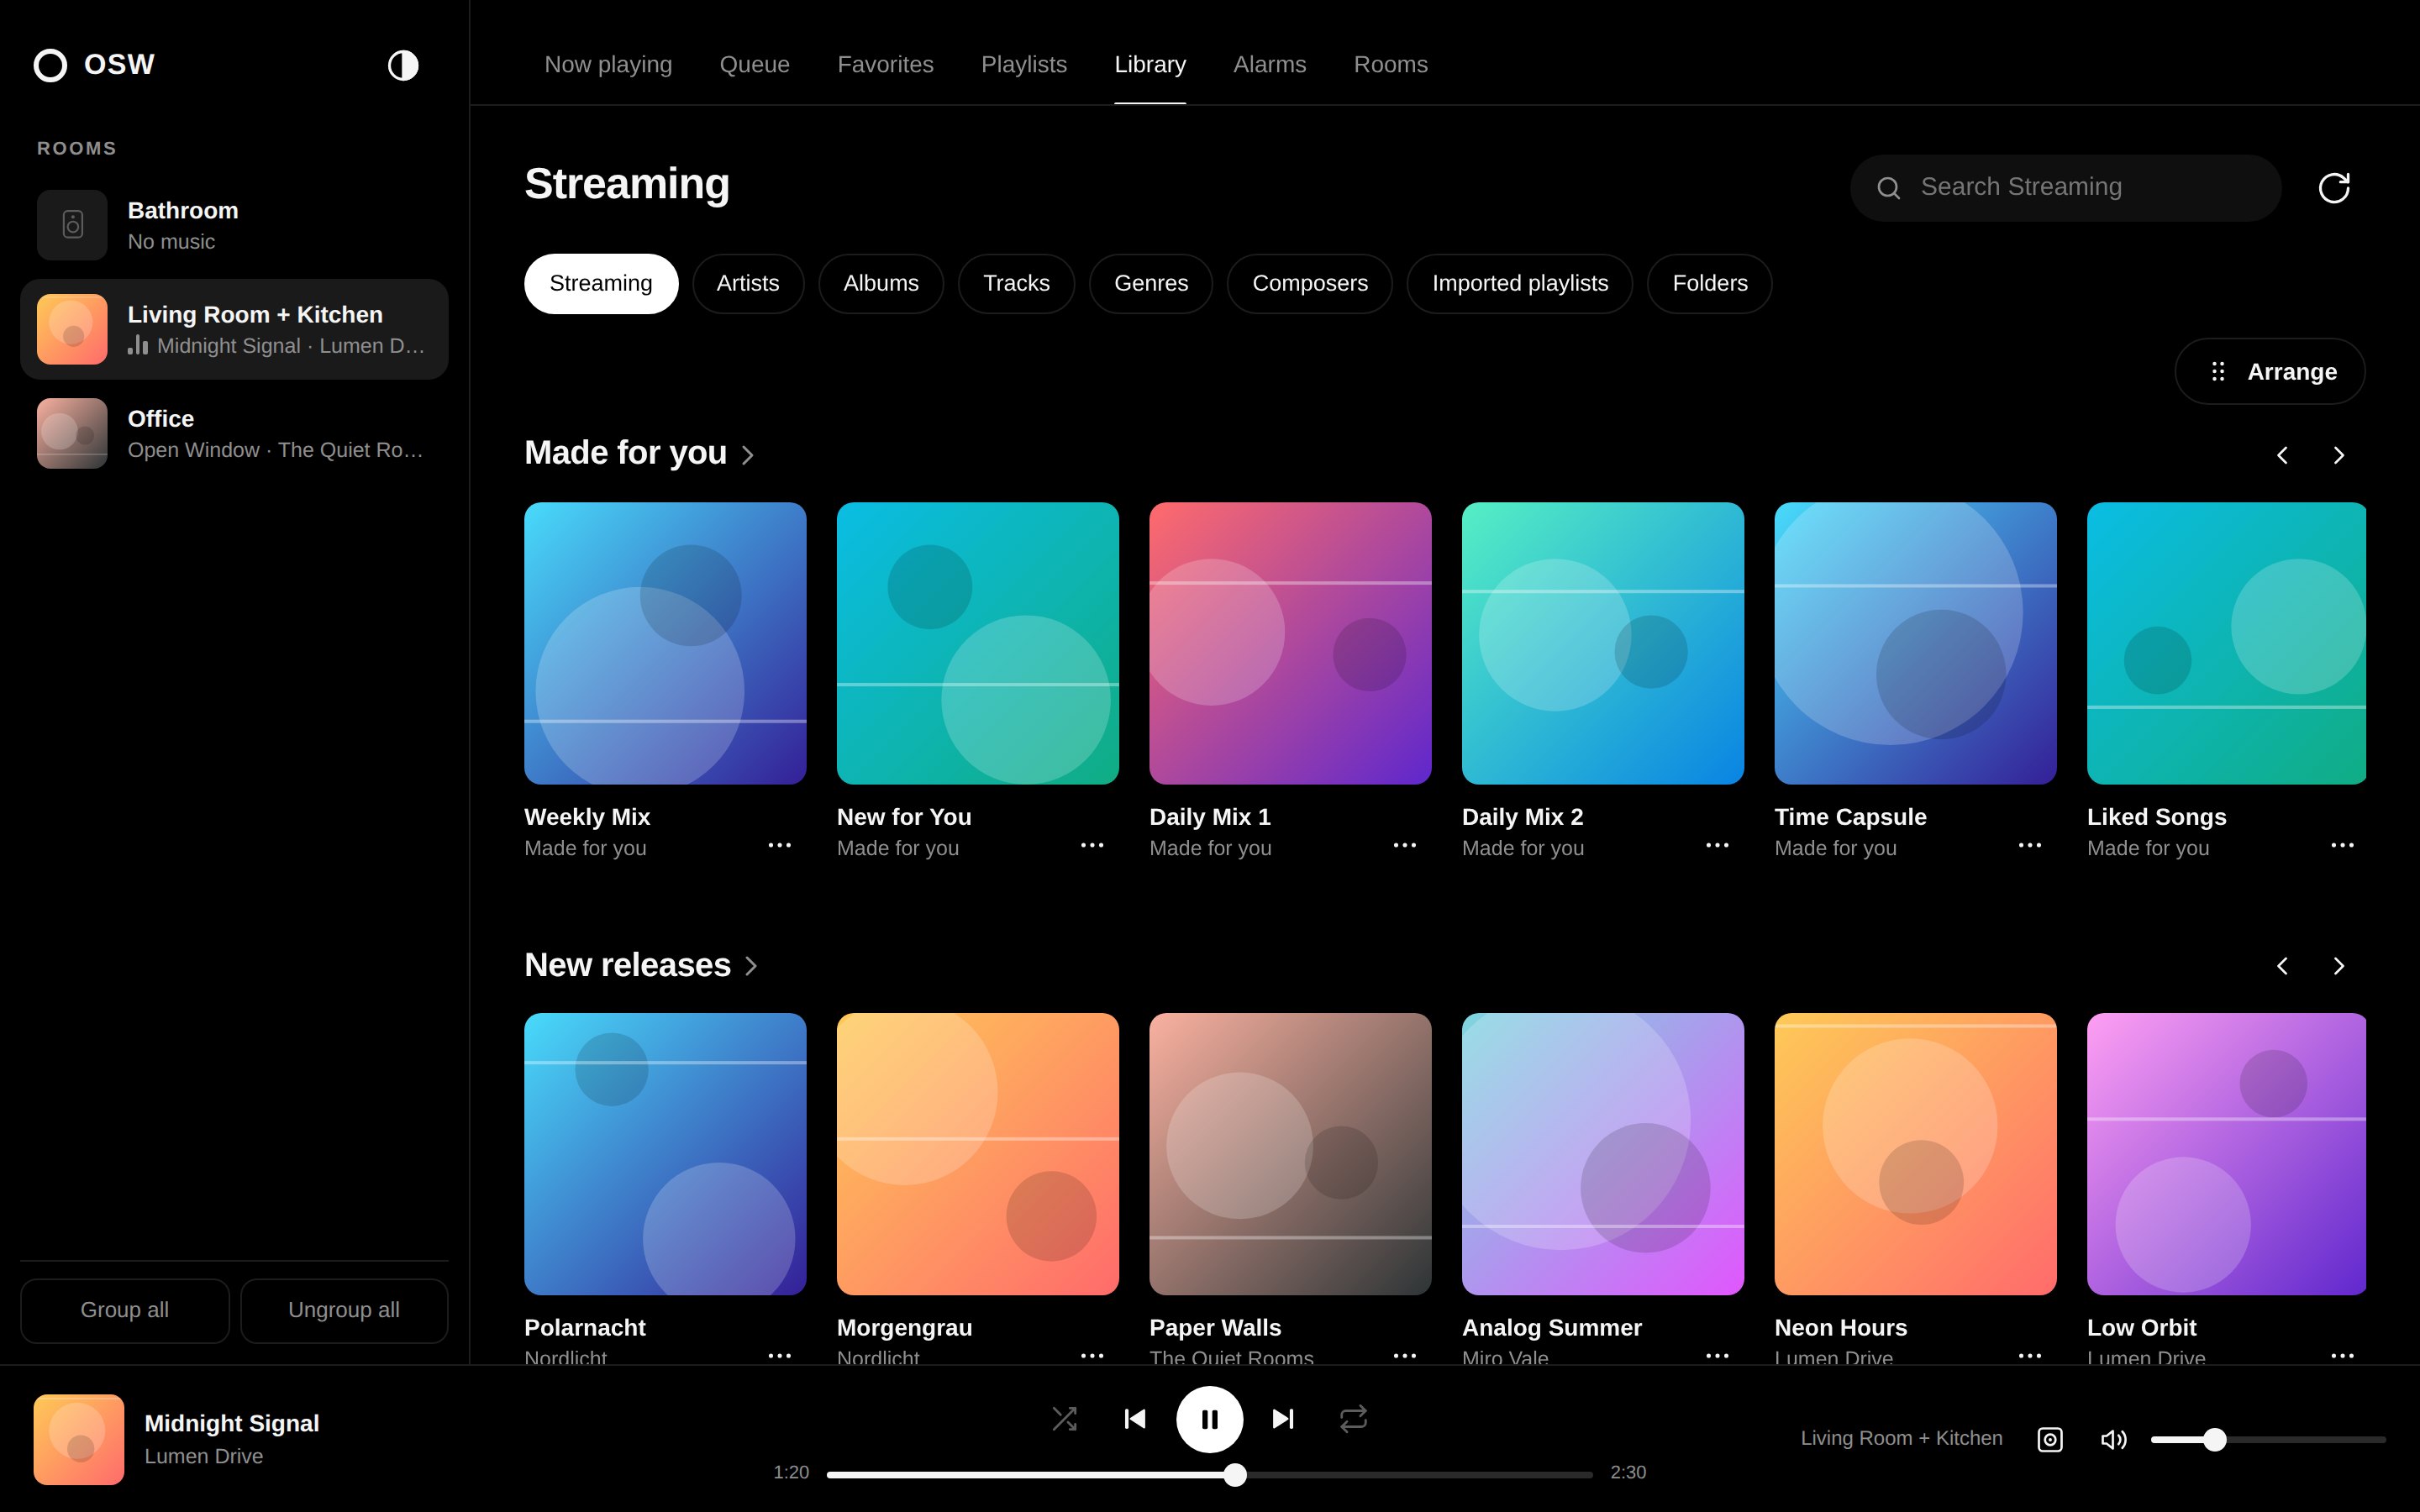Open the Queue tab
The width and height of the screenshot is (2420, 1512).
tap(755, 64)
